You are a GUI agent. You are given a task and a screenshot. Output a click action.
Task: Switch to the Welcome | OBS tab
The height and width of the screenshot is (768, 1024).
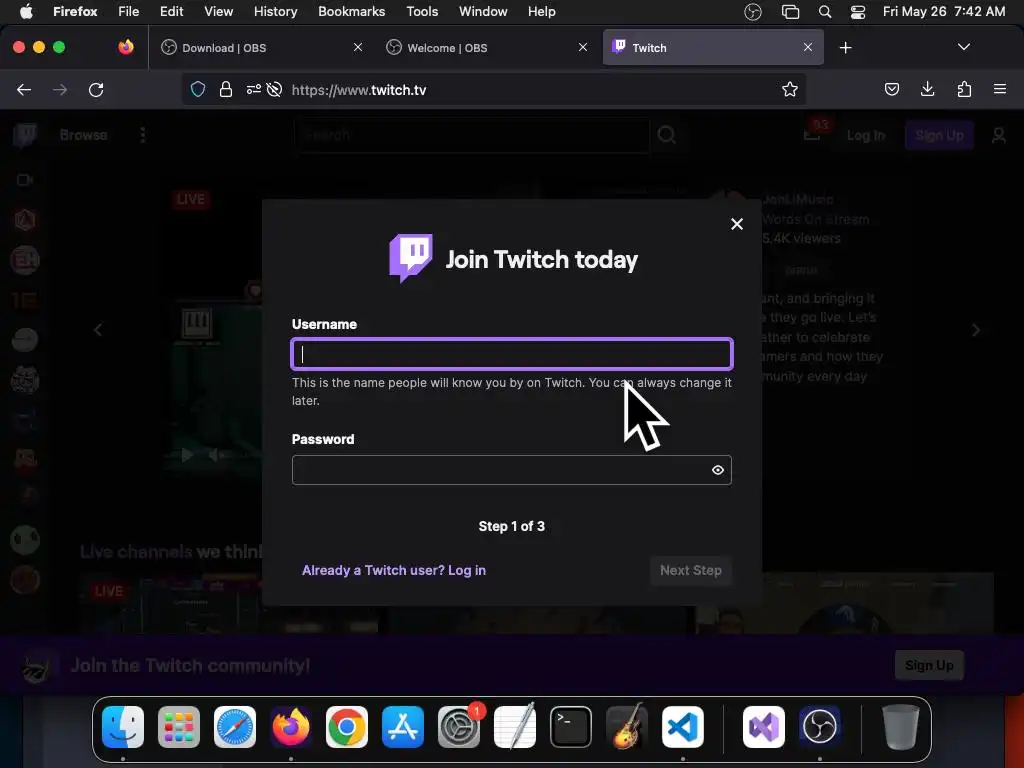tap(487, 48)
